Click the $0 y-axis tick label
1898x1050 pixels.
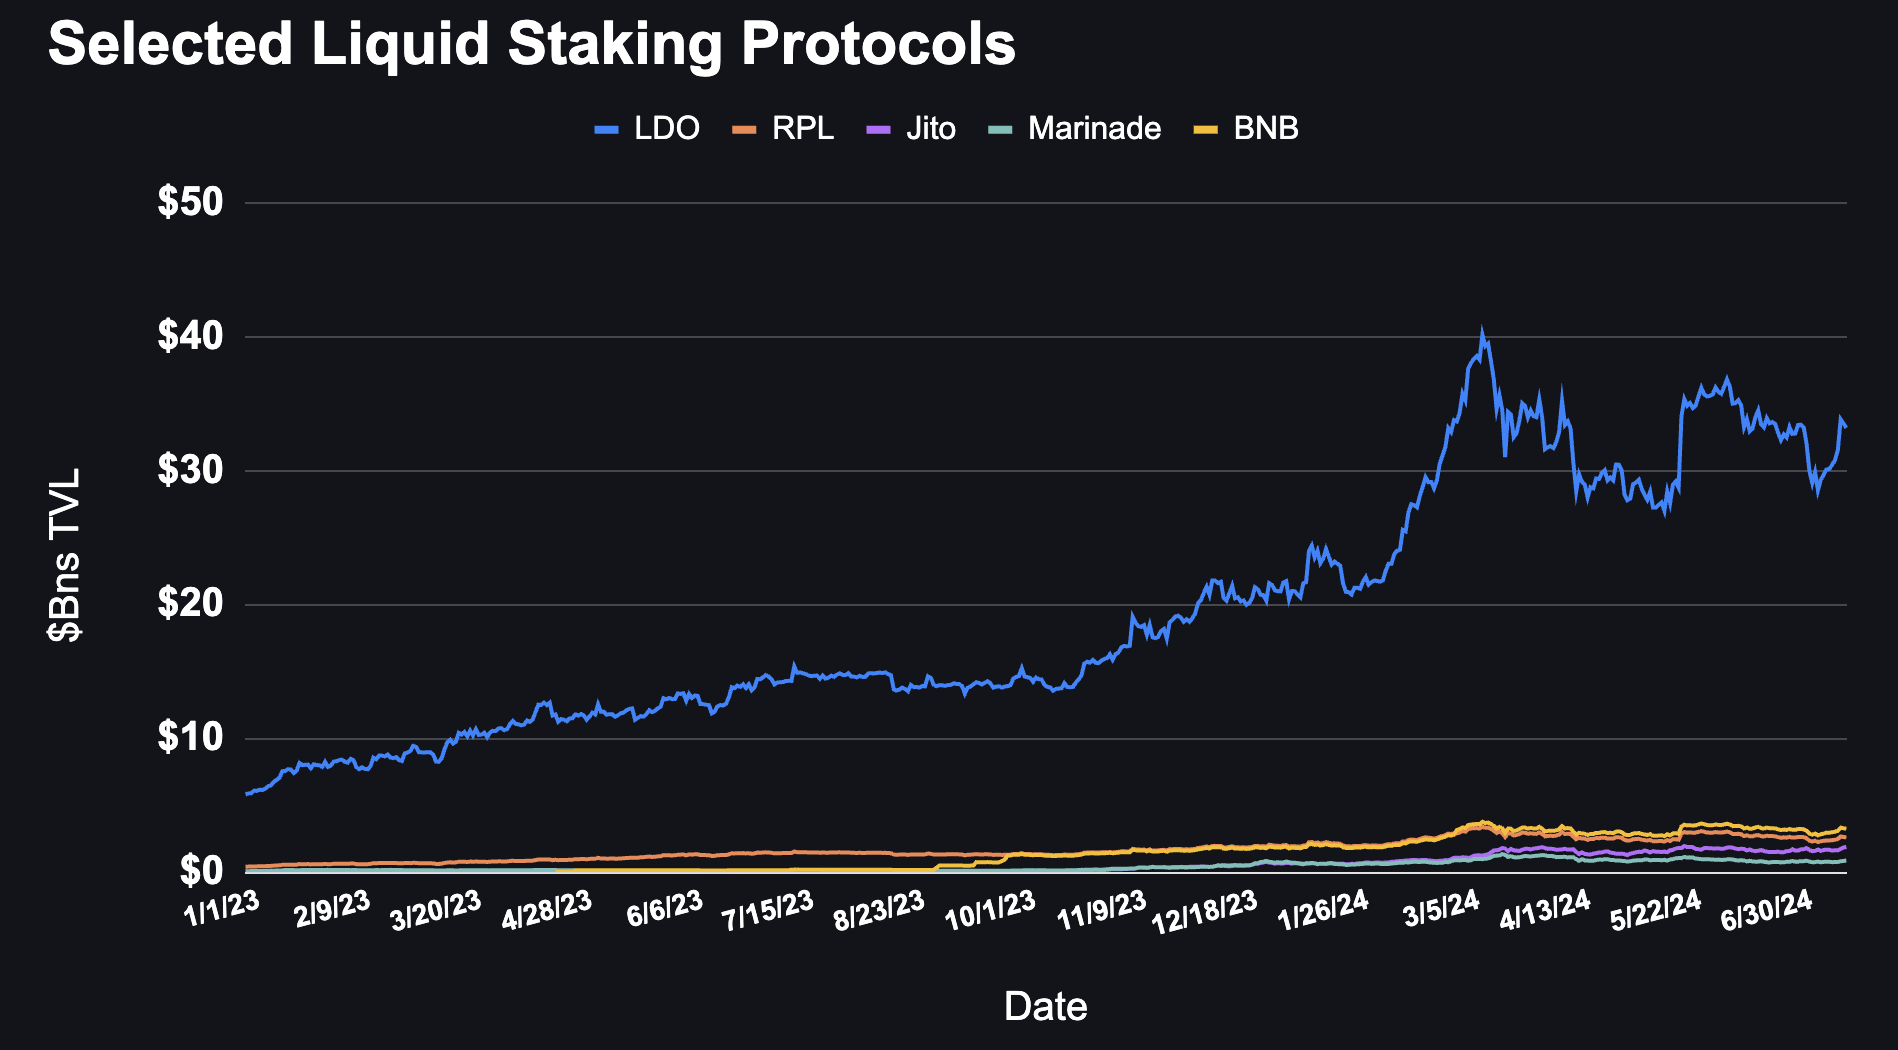tap(201, 871)
